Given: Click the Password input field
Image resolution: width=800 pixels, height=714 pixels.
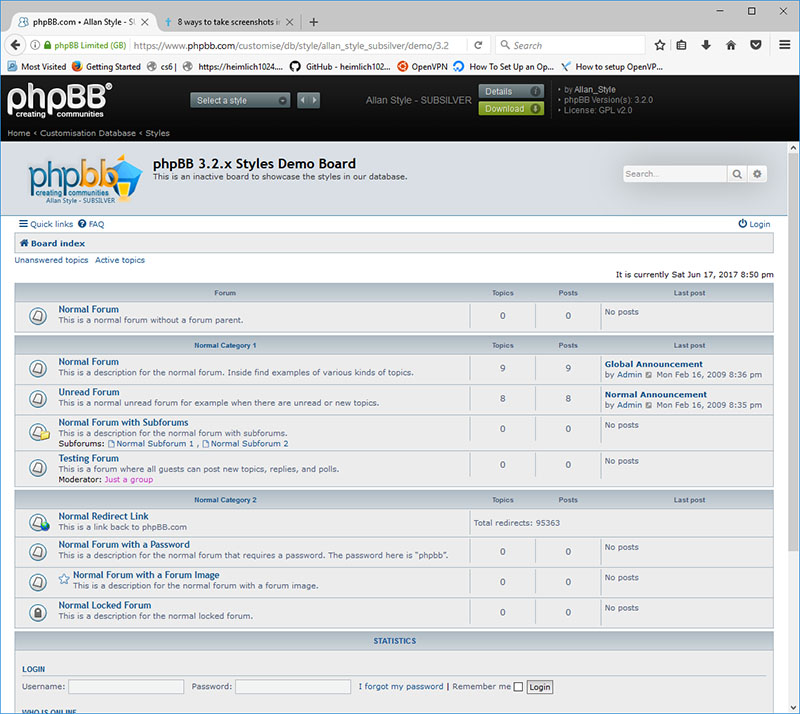Looking at the screenshot, I should [x=293, y=686].
